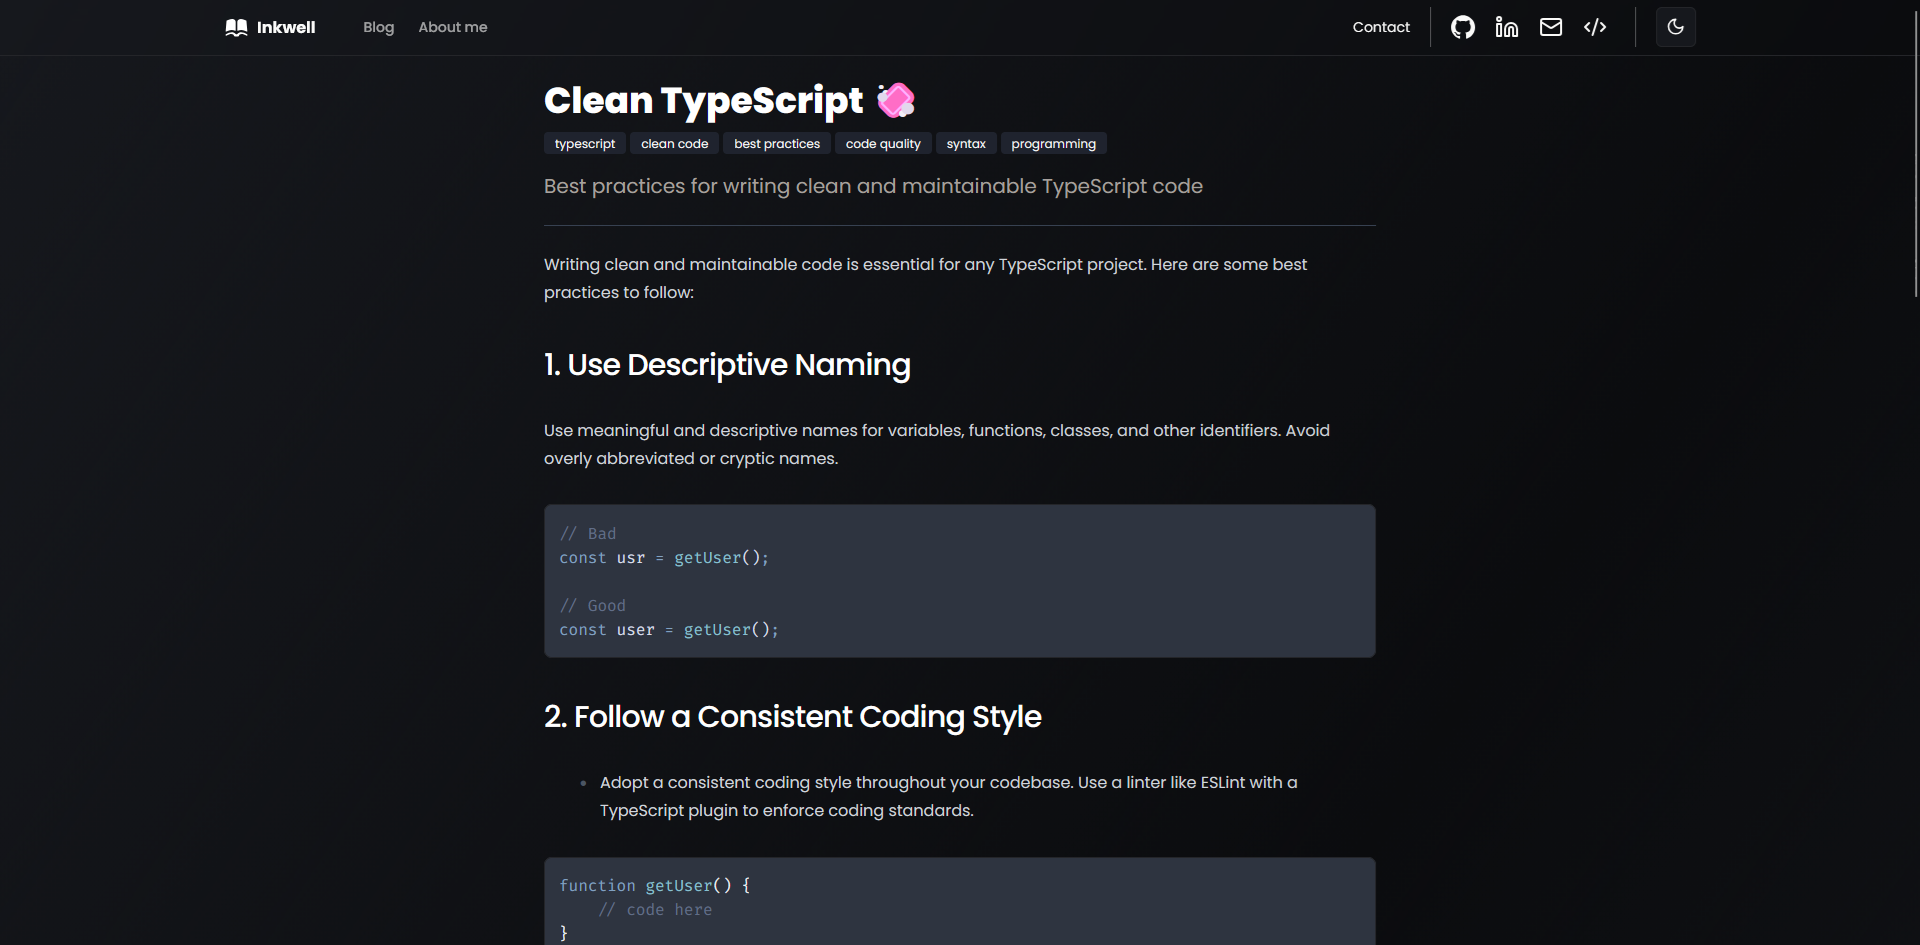
Task: Filter by the best practices tag
Action: point(777,144)
